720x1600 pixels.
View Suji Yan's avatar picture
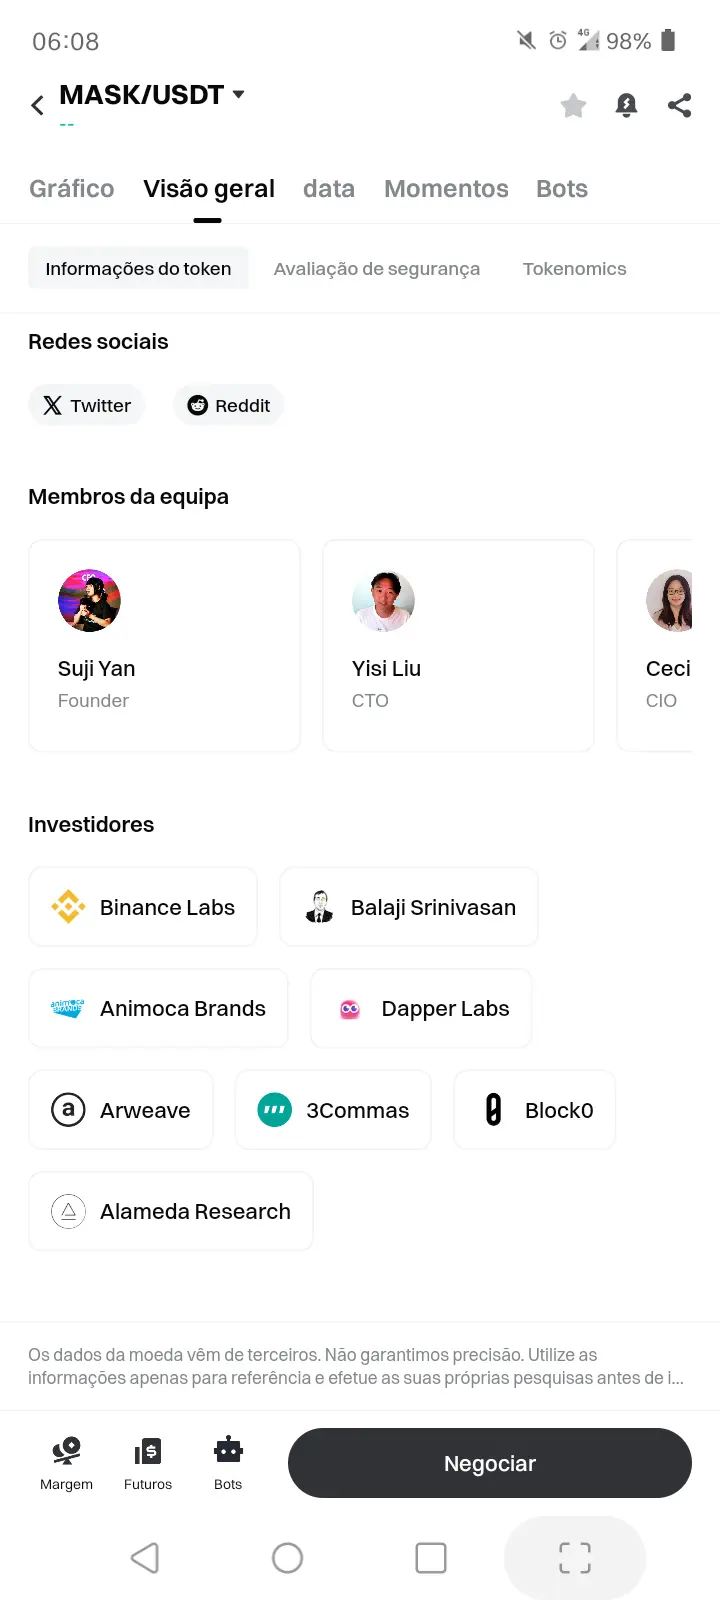pyautogui.click(x=89, y=601)
